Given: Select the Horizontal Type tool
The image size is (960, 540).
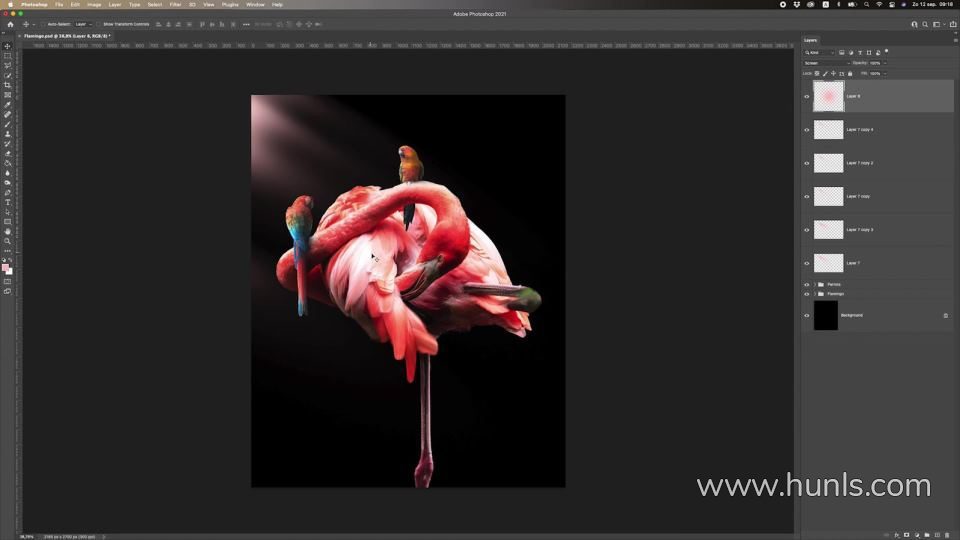Looking at the screenshot, I should point(7,202).
